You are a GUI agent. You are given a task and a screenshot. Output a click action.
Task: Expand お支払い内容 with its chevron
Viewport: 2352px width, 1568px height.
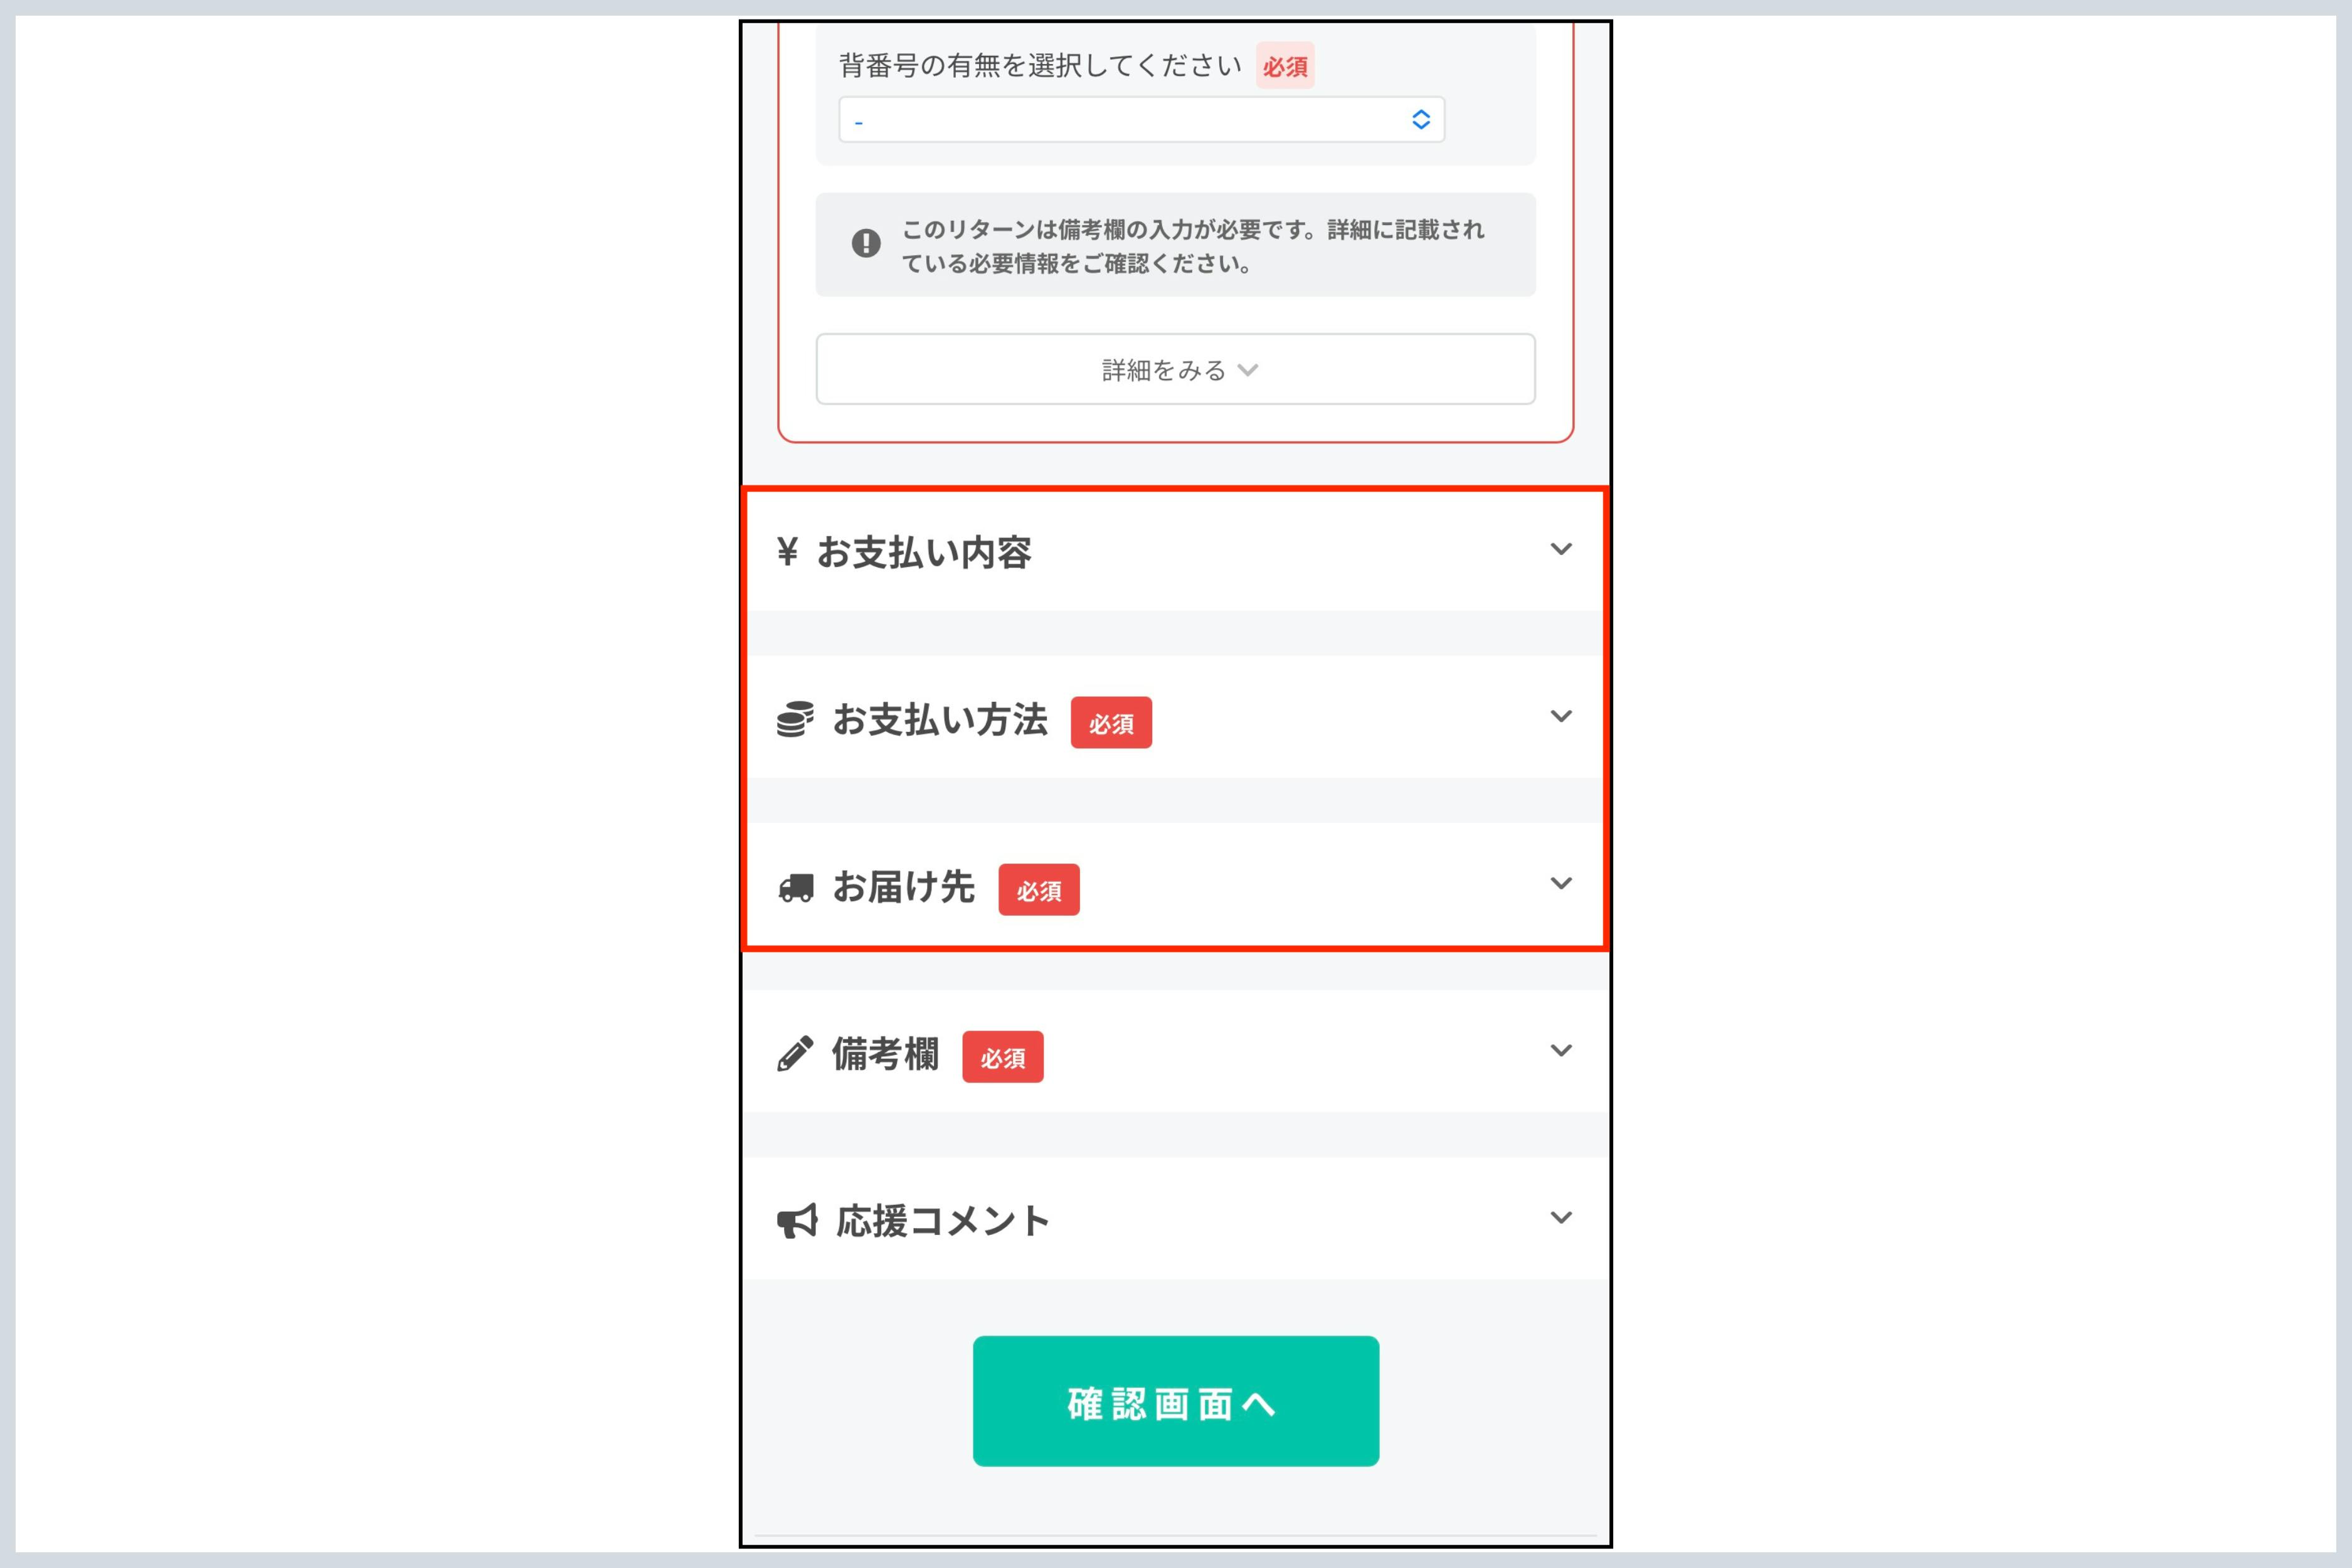1560,549
